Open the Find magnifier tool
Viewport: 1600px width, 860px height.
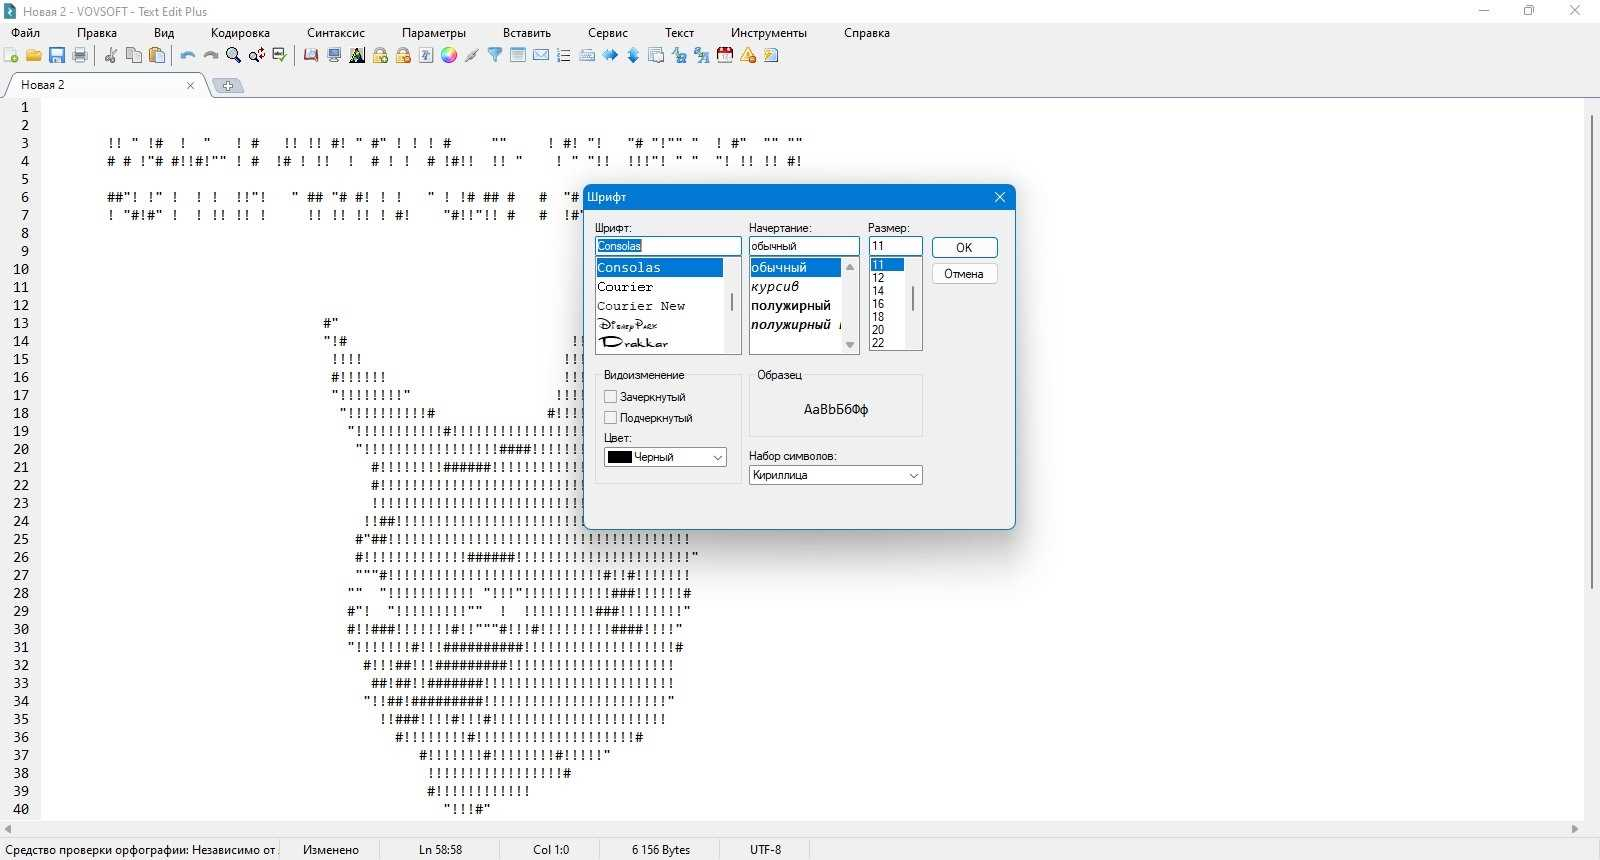pyautogui.click(x=234, y=56)
